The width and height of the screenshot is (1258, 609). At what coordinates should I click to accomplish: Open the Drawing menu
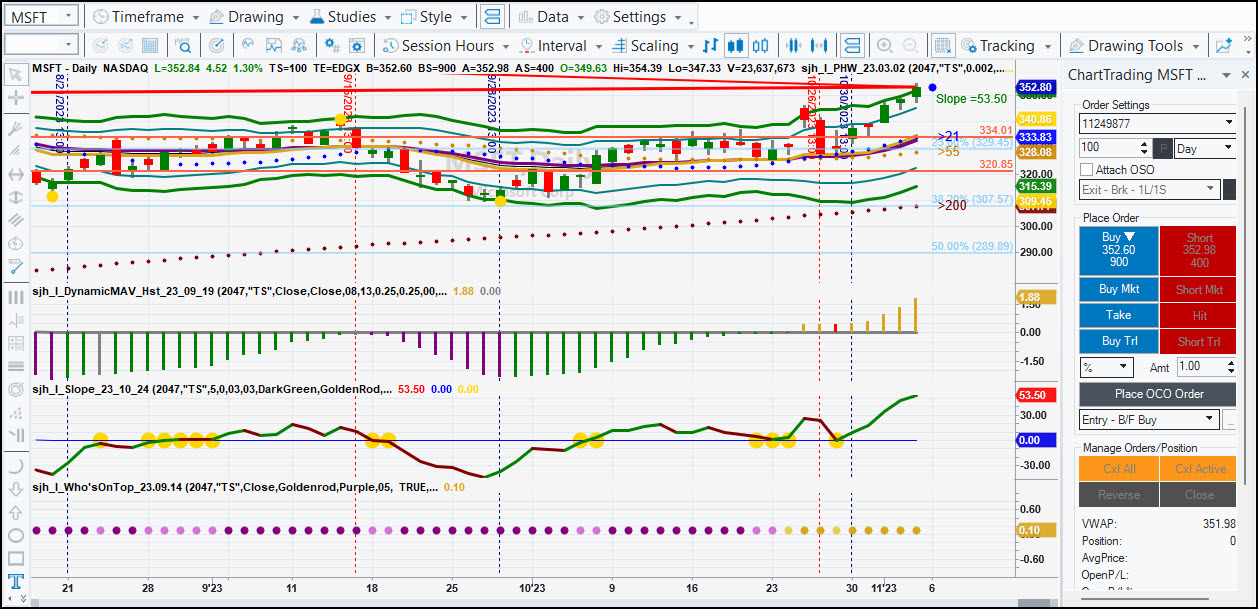[254, 17]
